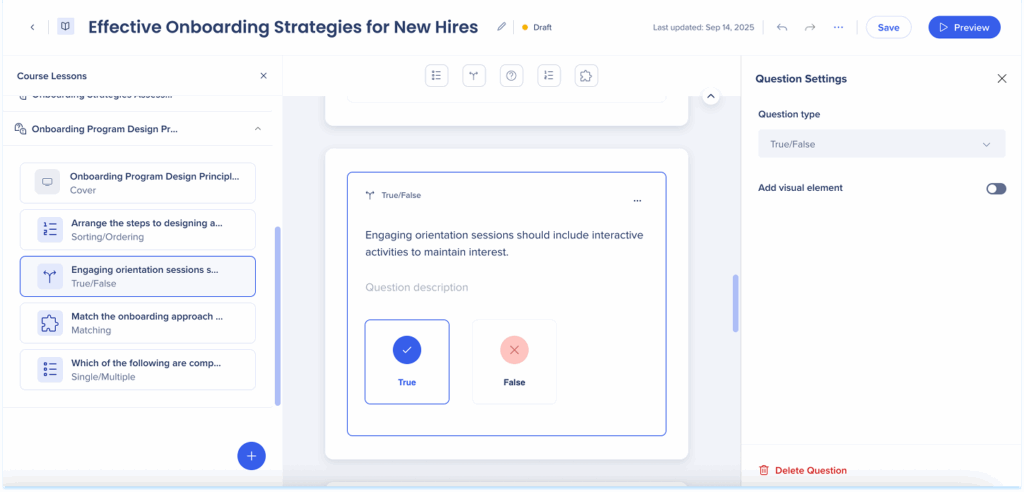
Task: Click the sorting/ordering toolbar icon
Action: coord(549,76)
